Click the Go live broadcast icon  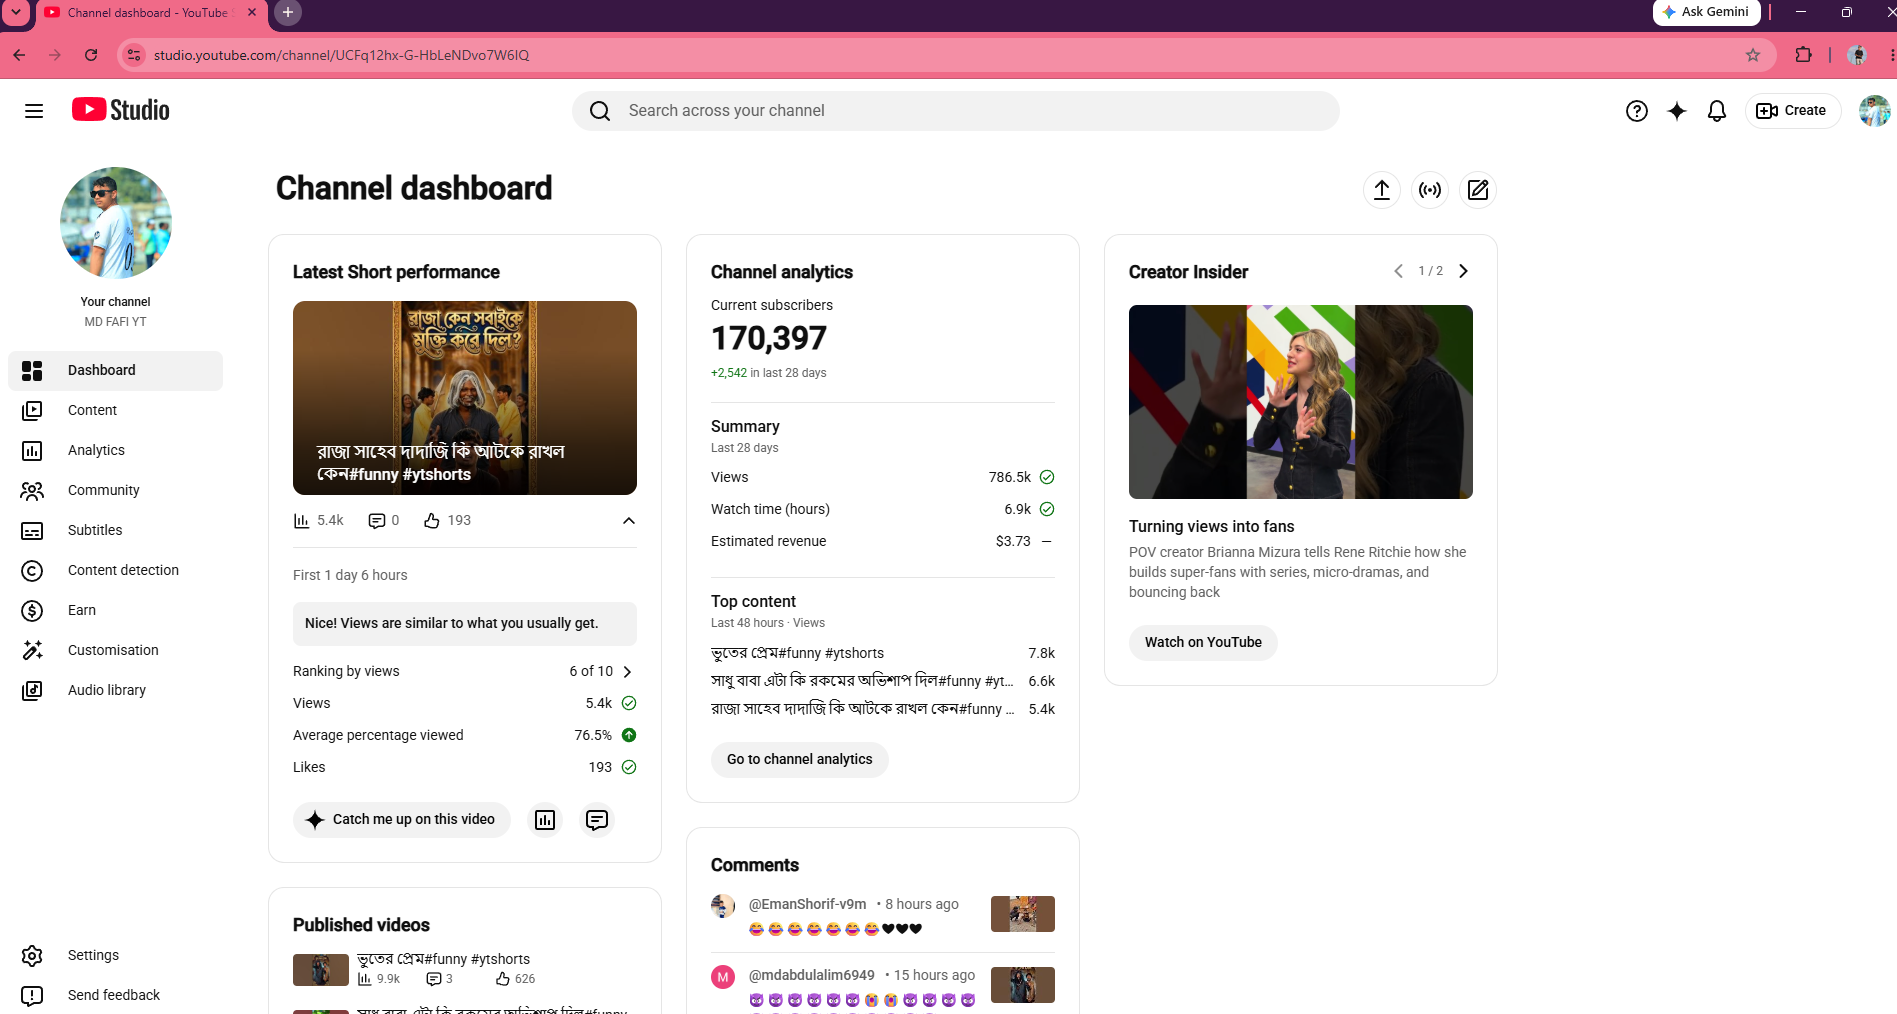pos(1430,190)
